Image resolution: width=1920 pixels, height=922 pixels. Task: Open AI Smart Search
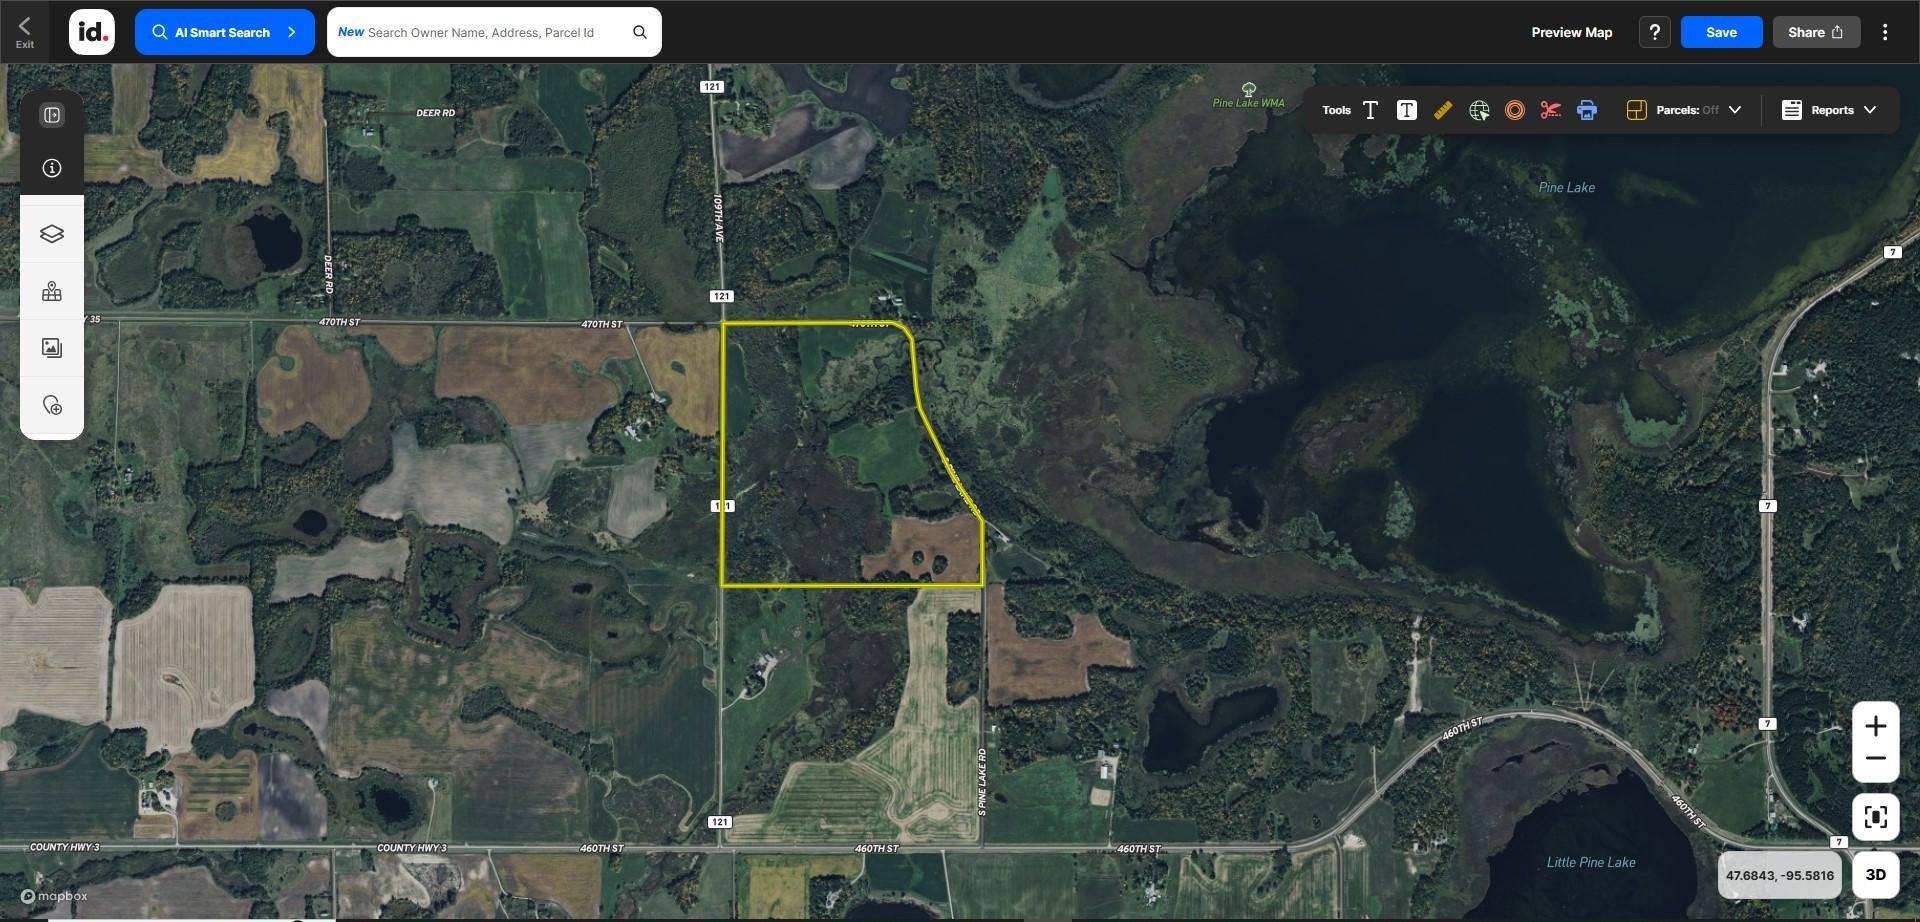[224, 32]
